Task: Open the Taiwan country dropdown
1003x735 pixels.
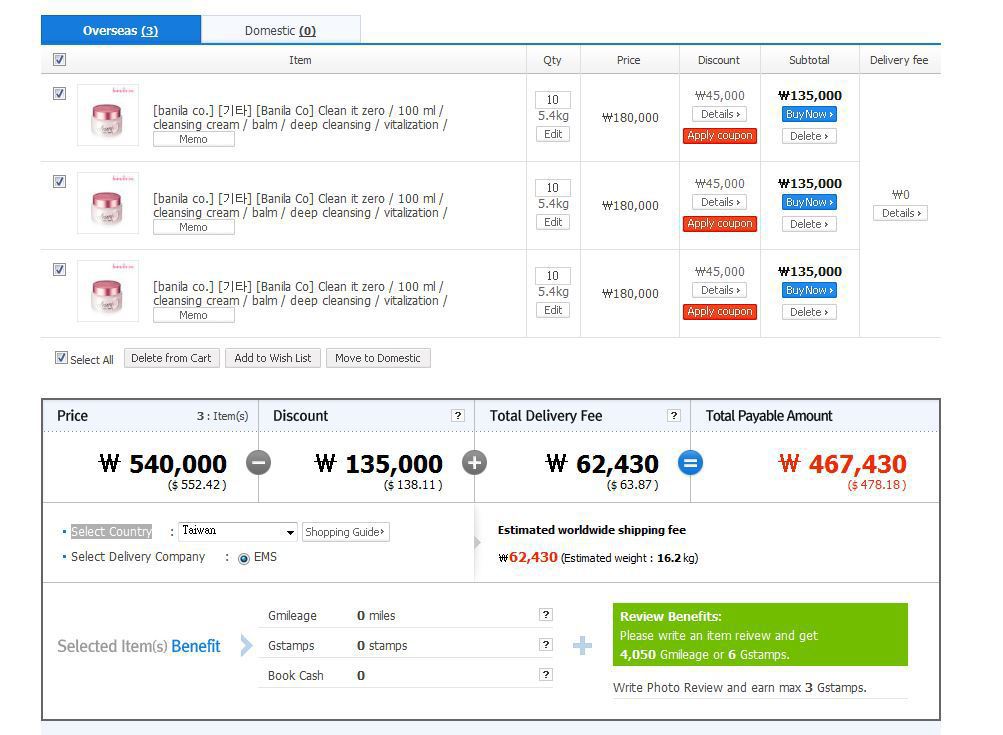Action: (x=237, y=531)
